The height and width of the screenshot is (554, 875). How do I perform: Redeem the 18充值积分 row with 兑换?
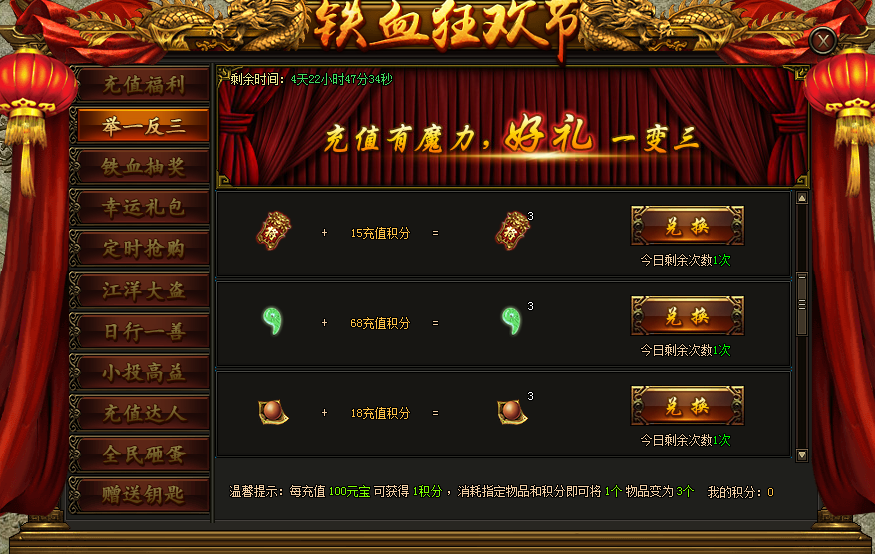point(687,406)
